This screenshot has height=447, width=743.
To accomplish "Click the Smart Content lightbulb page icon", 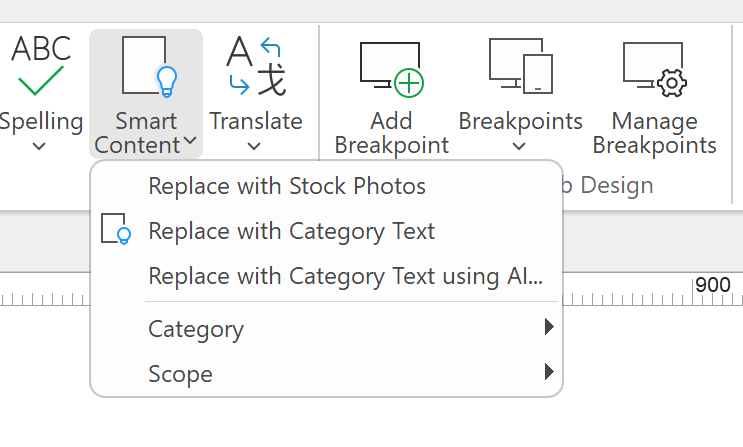I will 148,66.
